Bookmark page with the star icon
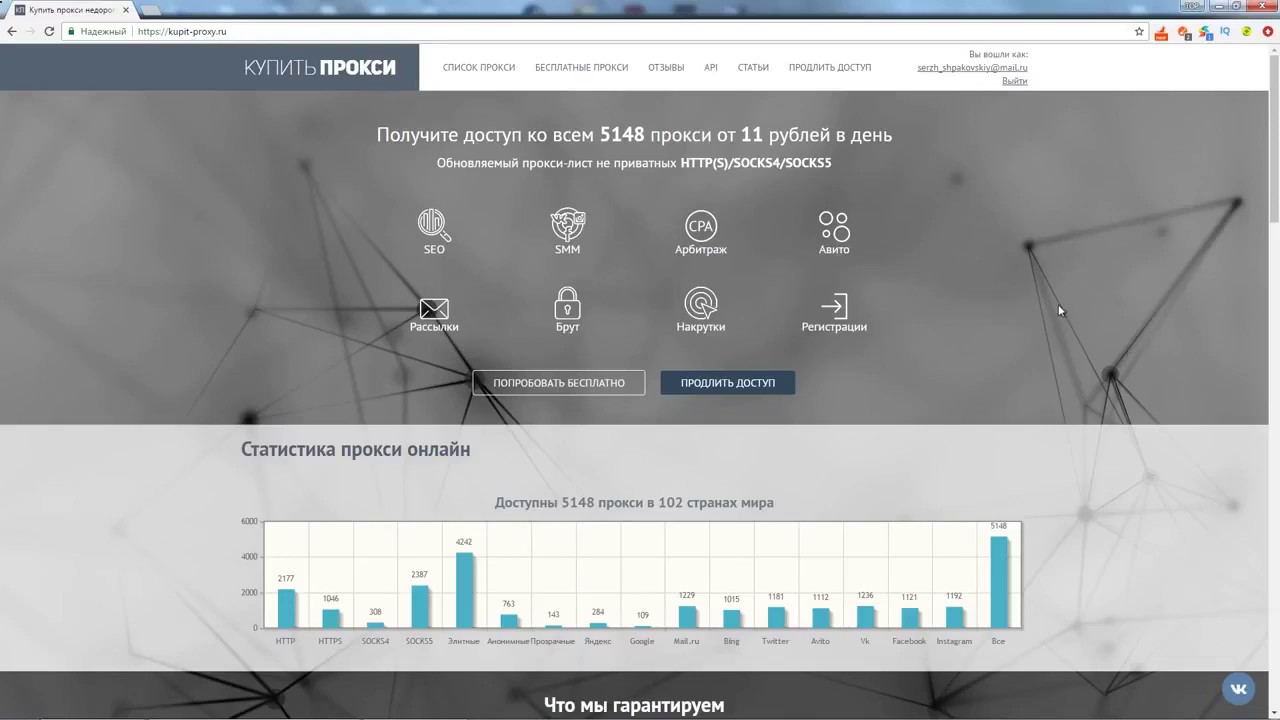Screen dimensions: 1280x720 tap(1139, 31)
